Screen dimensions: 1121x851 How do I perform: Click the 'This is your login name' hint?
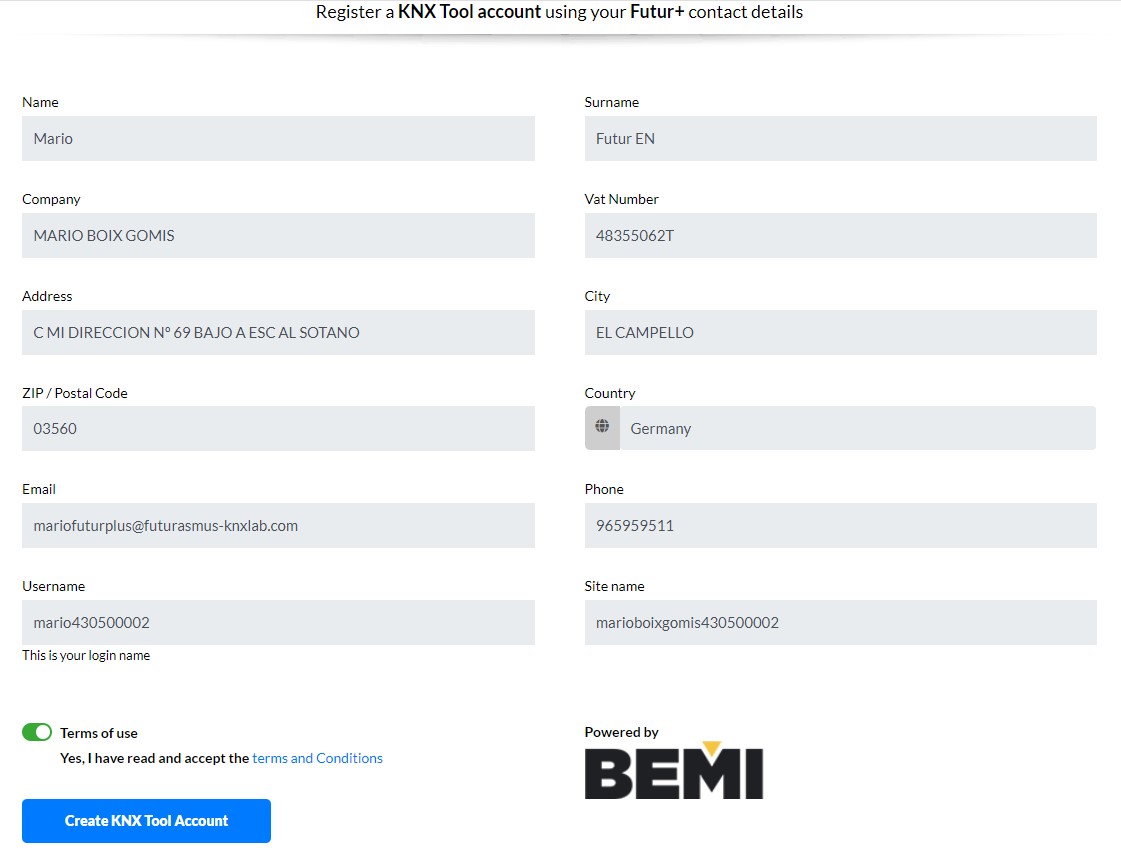tap(86, 656)
